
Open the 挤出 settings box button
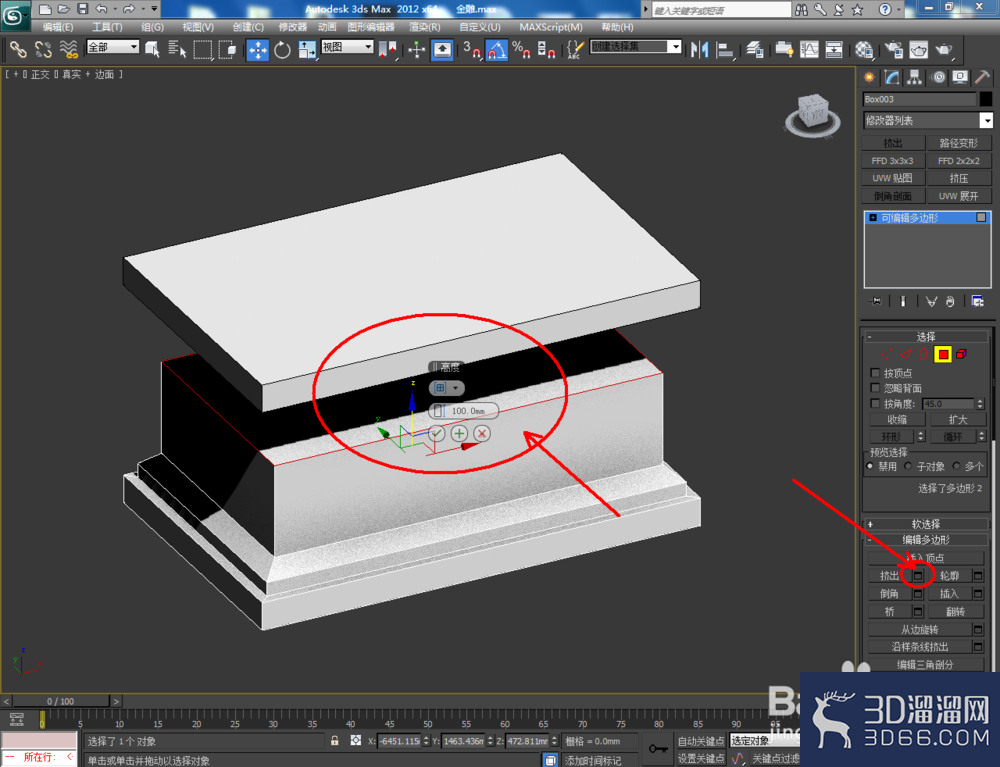[x=918, y=576]
